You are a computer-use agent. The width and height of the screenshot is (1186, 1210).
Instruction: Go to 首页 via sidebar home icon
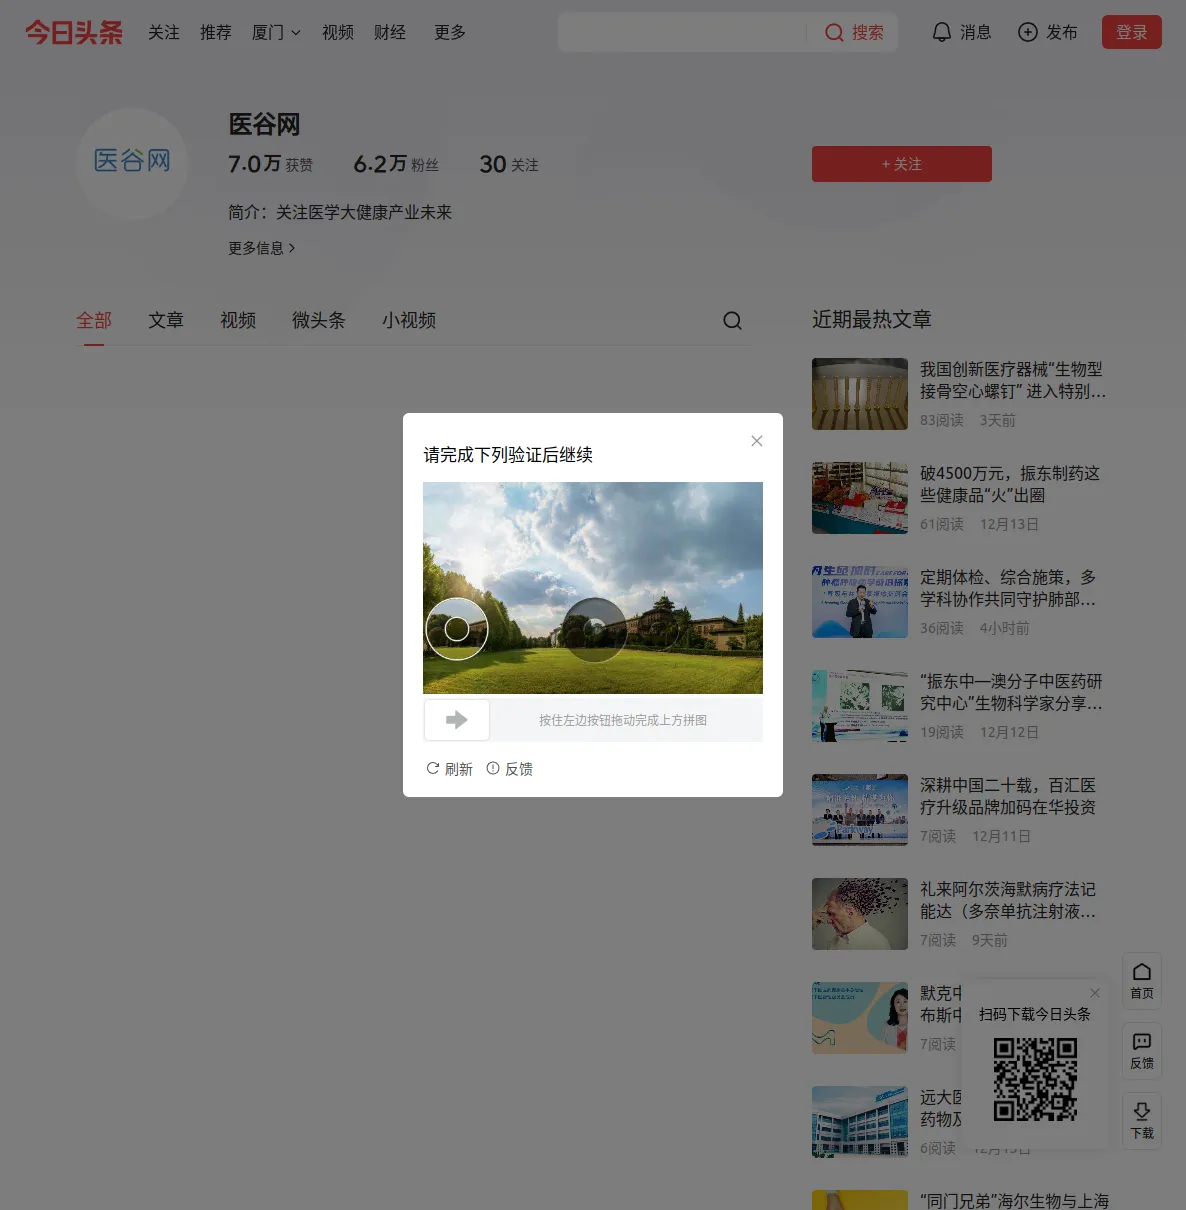coord(1141,980)
